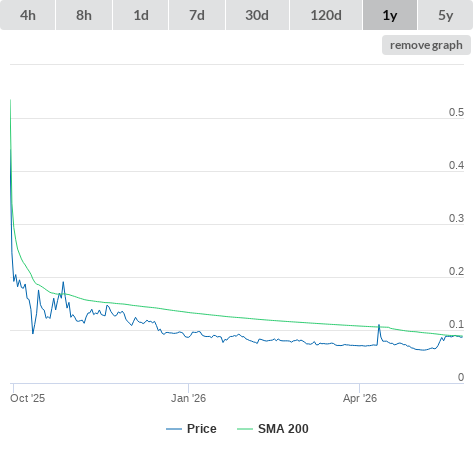Click the 0.5 y-axis label

(x=456, y=112)
